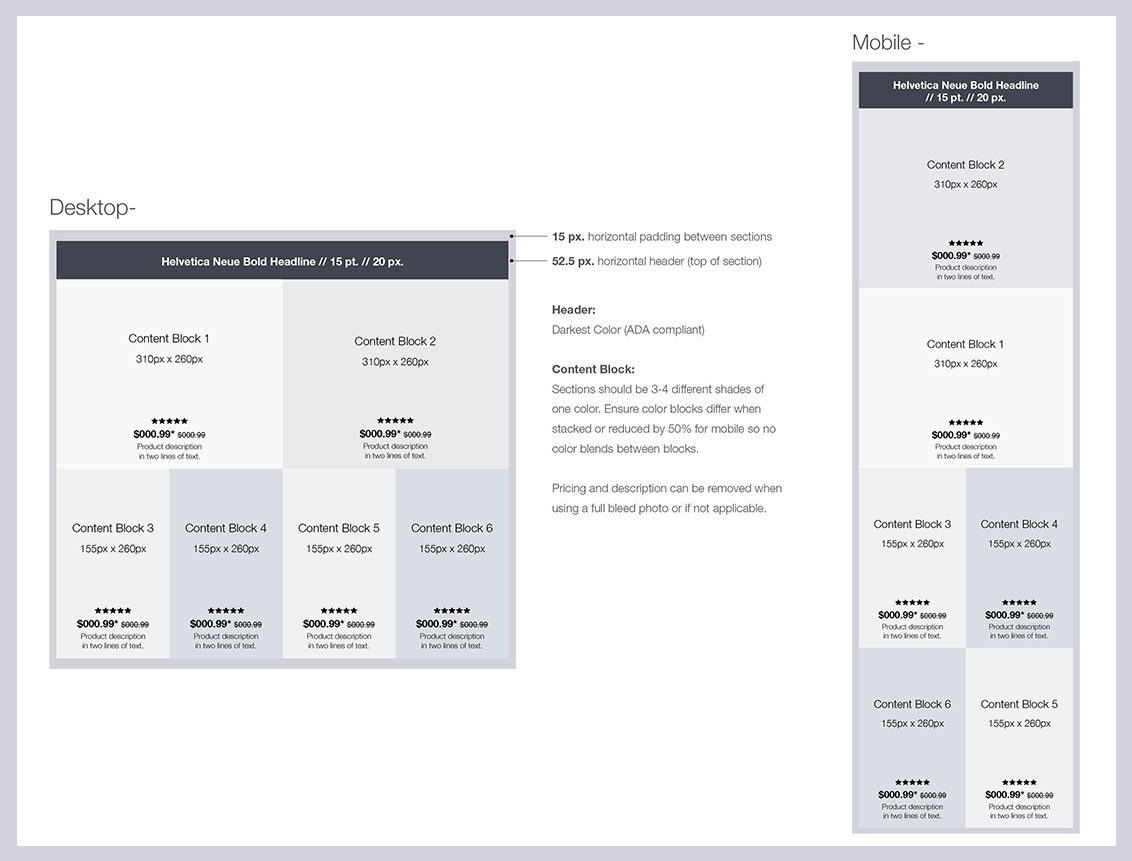This screenshot has height=861, width=1132.
Task: Click star rating in desktop Content Block 3
Action: point(113,611)
